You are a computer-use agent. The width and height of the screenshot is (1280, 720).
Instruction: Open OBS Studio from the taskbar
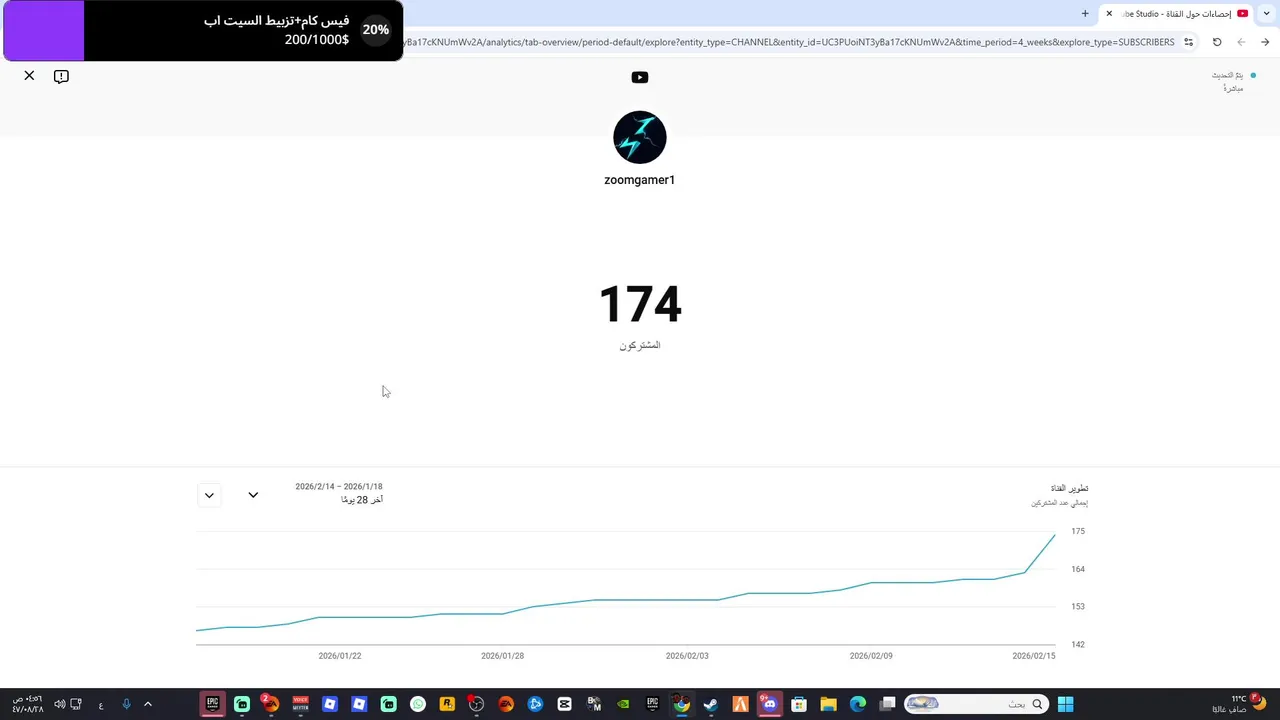(x=476, y=704)
